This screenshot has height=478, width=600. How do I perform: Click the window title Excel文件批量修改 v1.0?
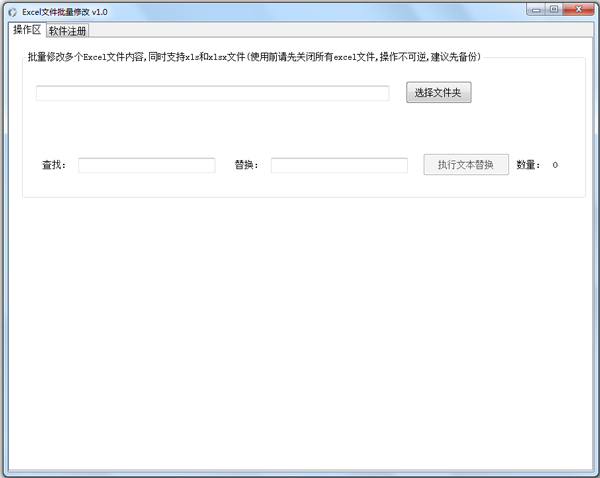[x=65, y=12]
